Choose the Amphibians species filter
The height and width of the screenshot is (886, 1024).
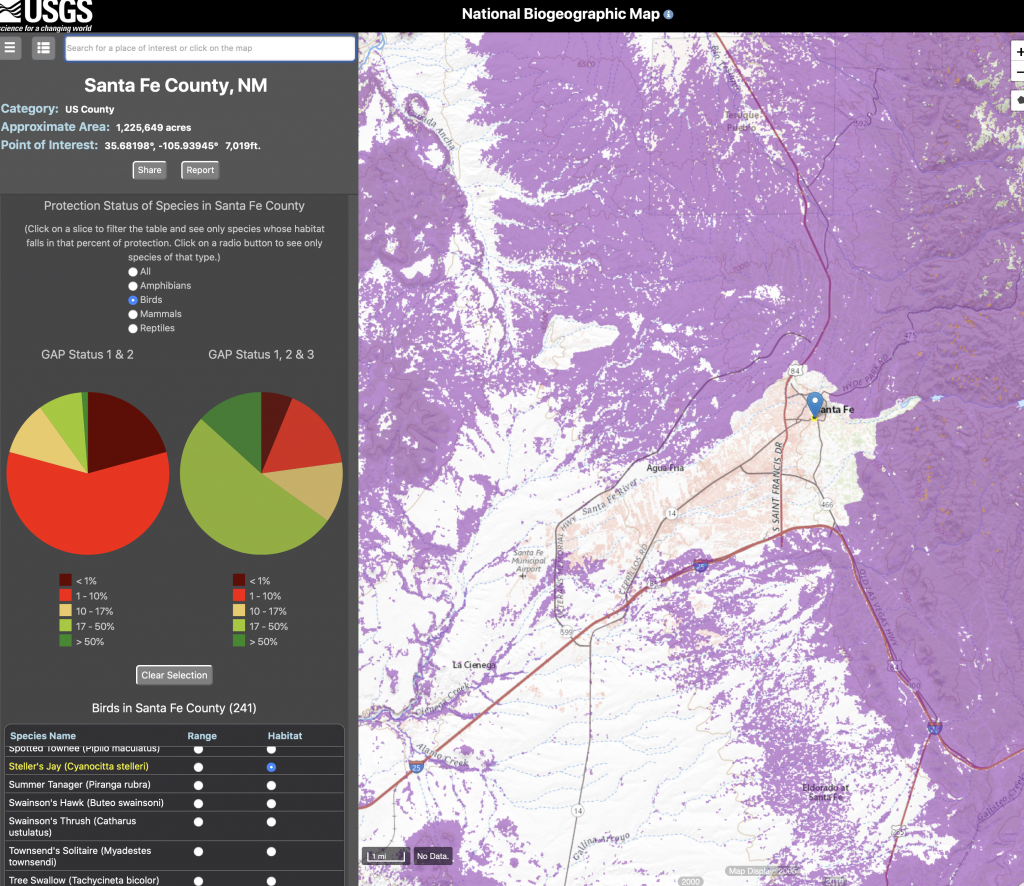pos(133,286)
